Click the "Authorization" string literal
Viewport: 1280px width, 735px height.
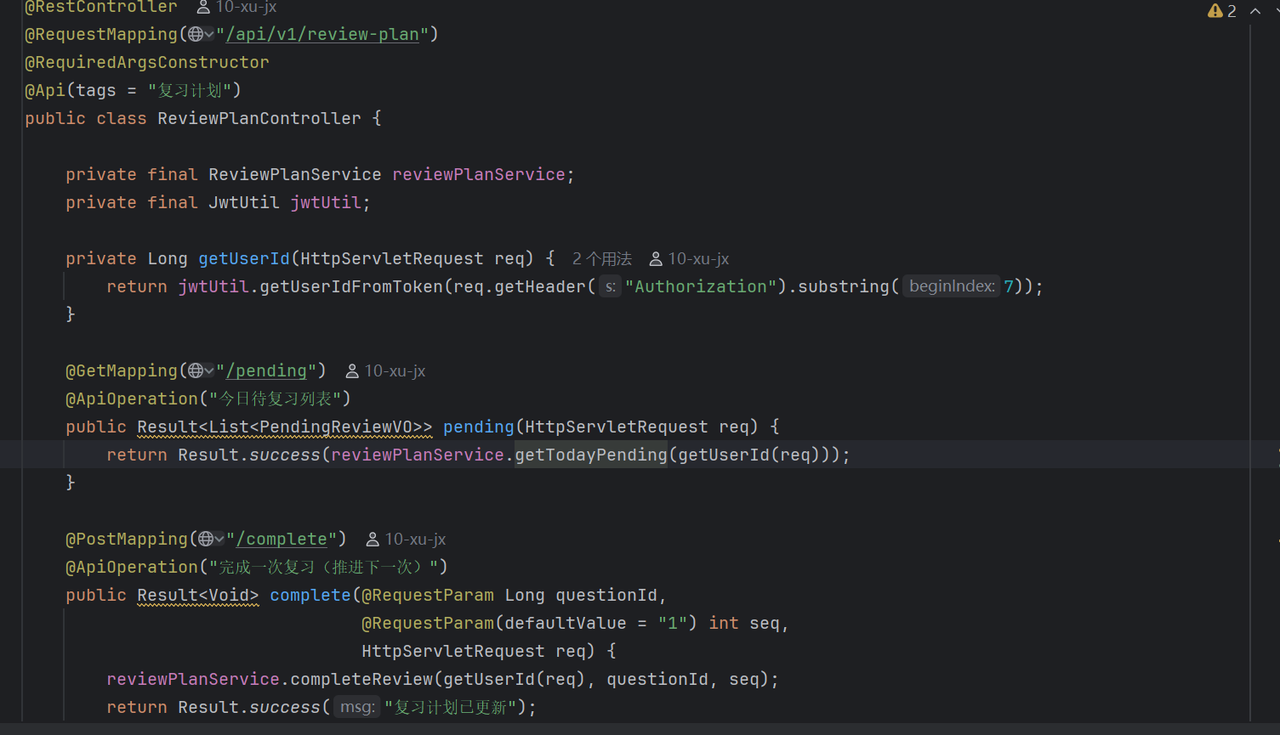[701, 287]
